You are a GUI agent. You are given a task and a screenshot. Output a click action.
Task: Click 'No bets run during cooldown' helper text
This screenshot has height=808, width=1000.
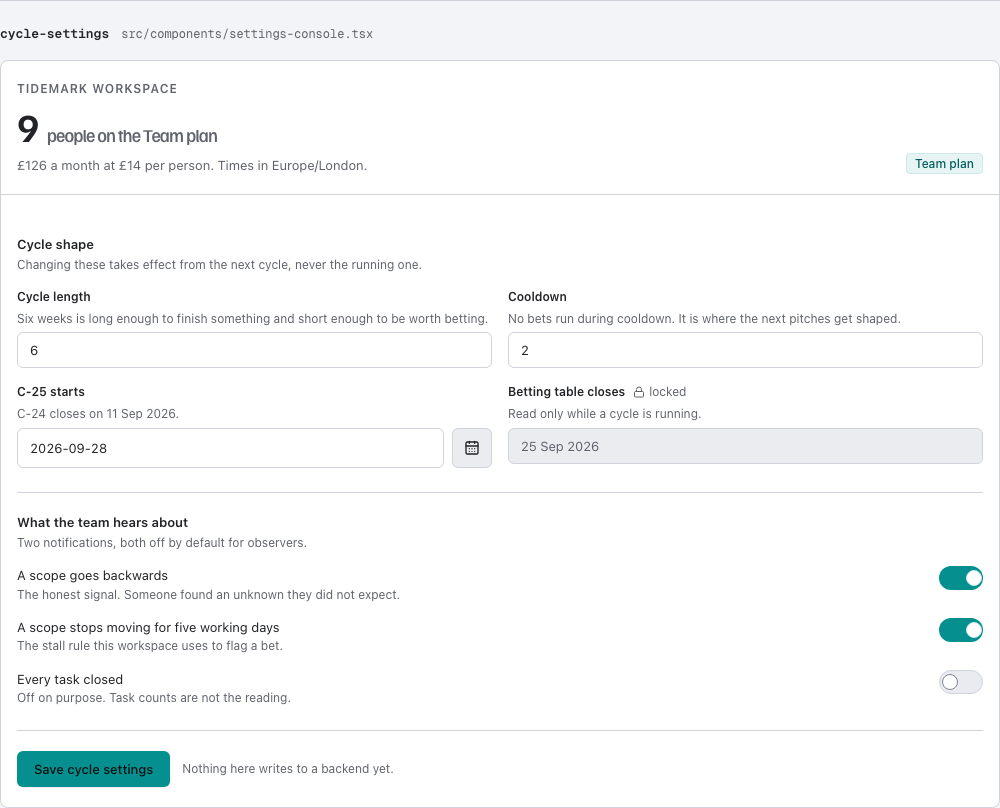(x=704, y=319)
